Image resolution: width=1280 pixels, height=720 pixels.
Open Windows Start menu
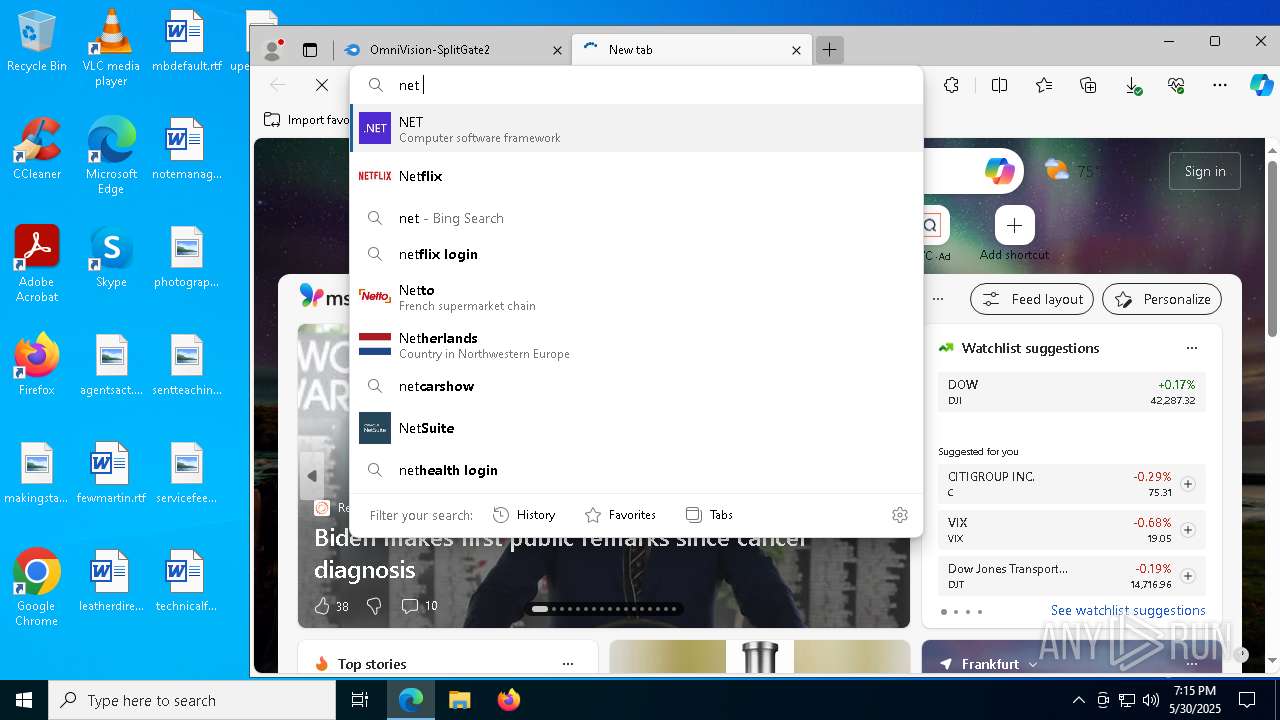[x=24, y=700]
